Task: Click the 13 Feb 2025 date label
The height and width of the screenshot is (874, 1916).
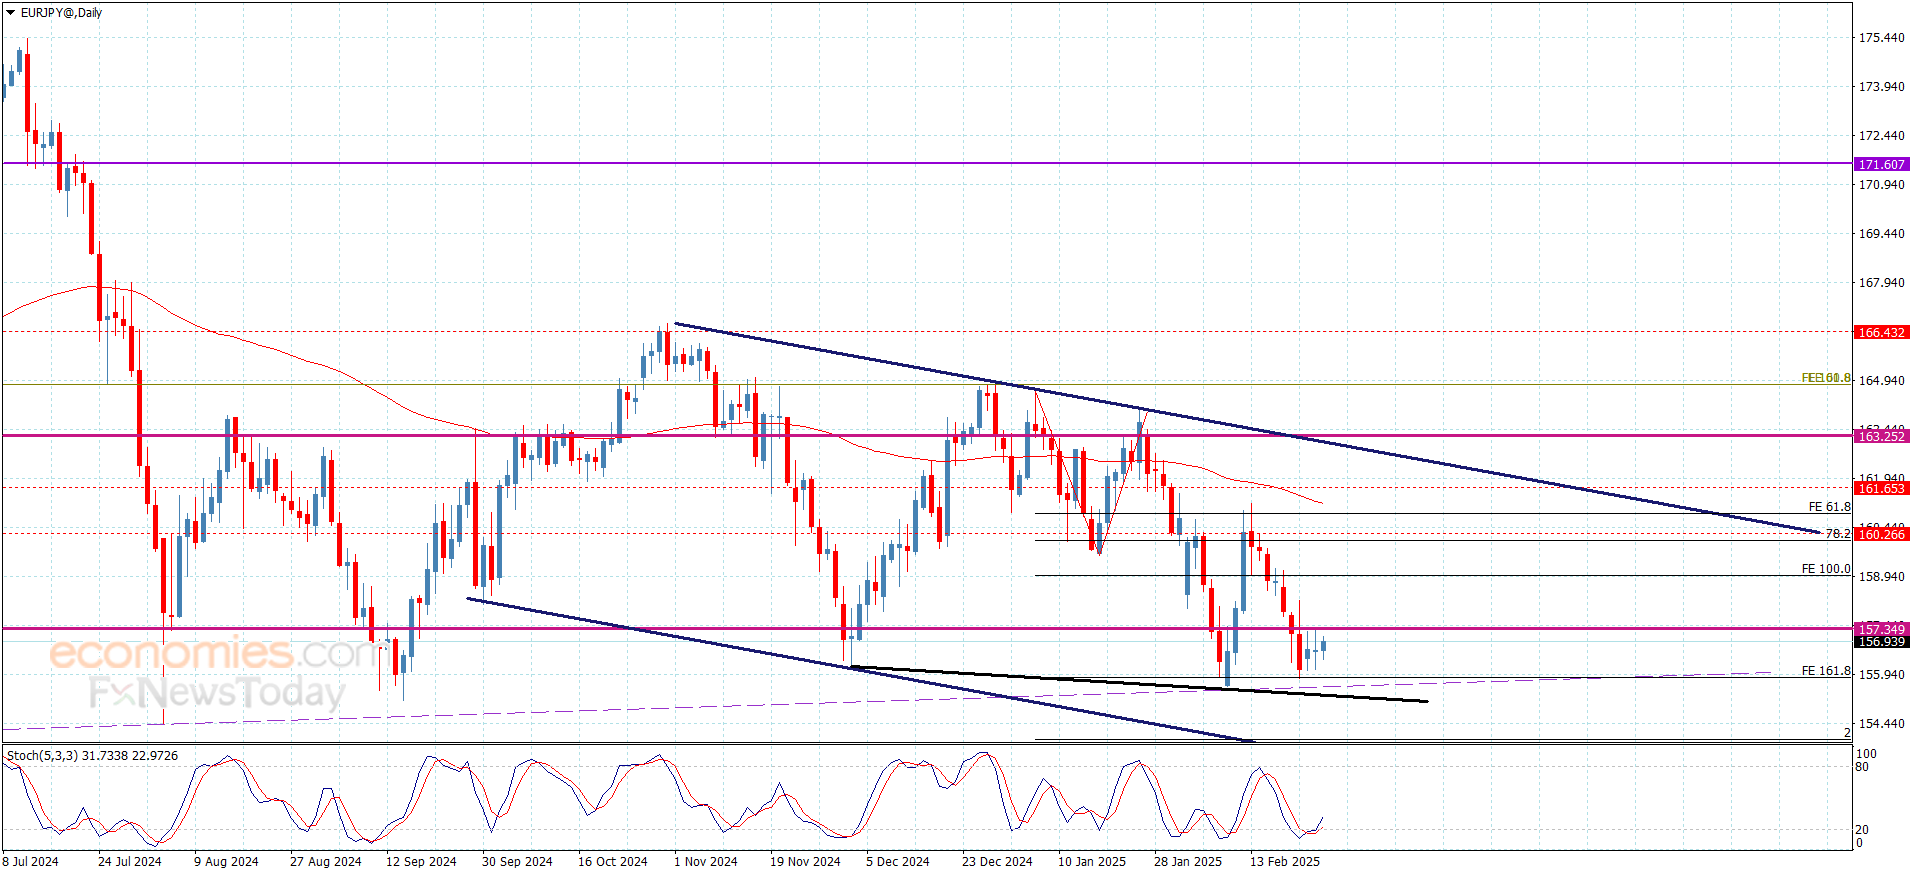Action: (x=1284, y=862)
